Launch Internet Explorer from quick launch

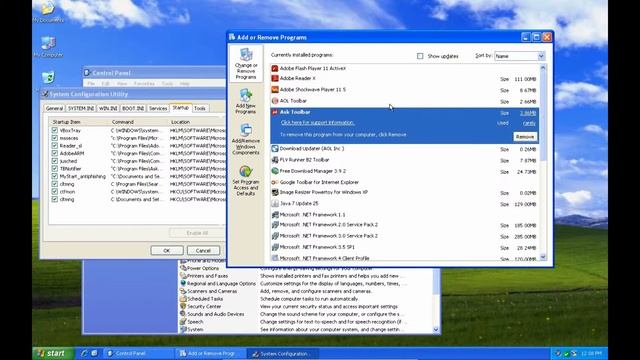84,353
